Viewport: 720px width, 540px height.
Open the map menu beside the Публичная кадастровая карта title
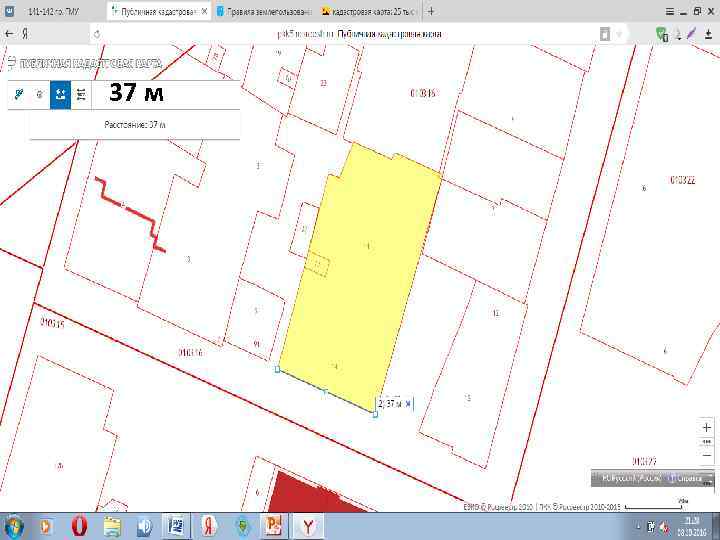tap(11, 62)
